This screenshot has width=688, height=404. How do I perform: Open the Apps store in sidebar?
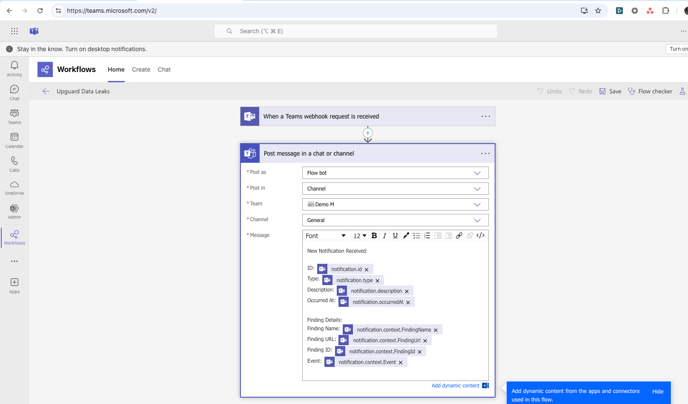(x=14, y=286)
